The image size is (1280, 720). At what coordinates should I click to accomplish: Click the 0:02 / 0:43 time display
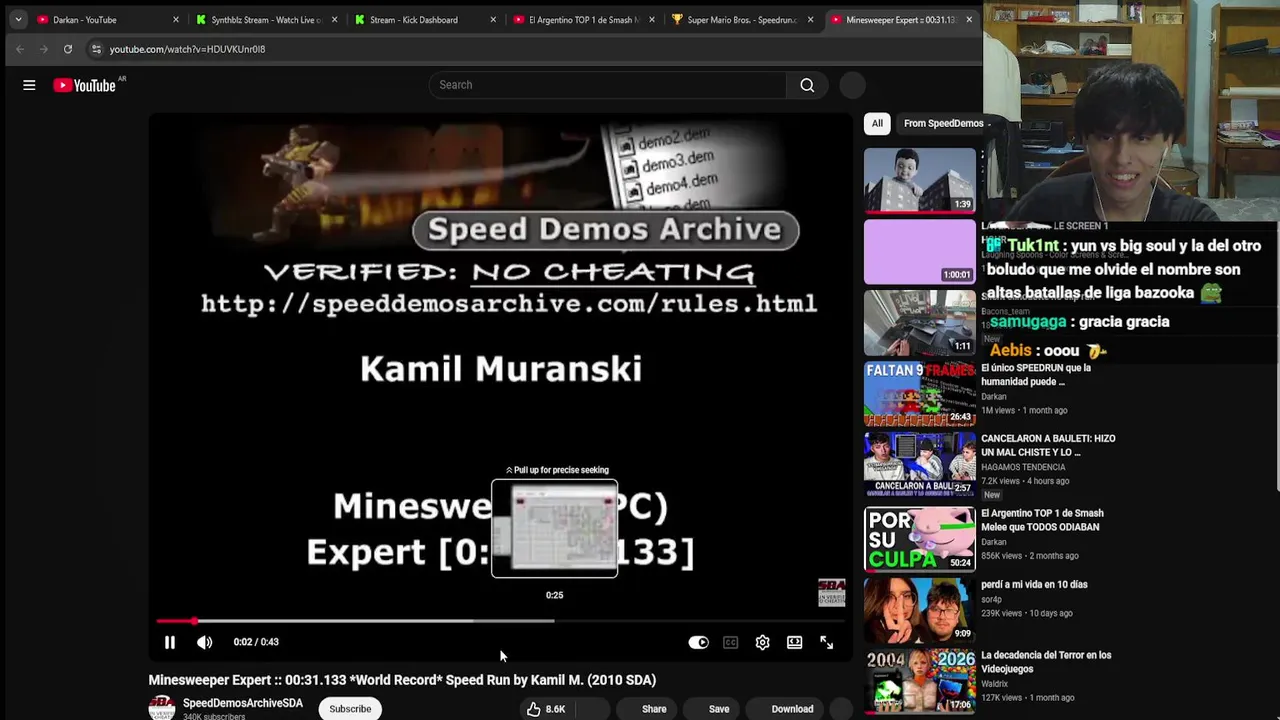[256, 642]
